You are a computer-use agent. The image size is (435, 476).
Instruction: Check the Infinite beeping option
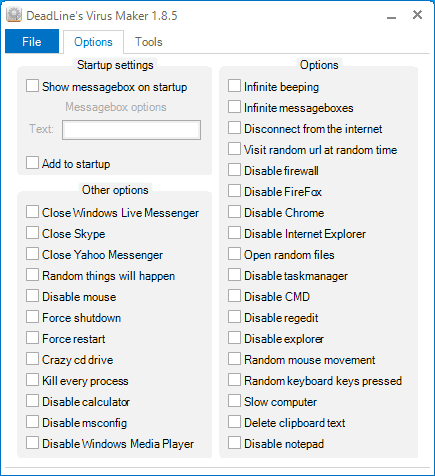click(x=234, y=86)
